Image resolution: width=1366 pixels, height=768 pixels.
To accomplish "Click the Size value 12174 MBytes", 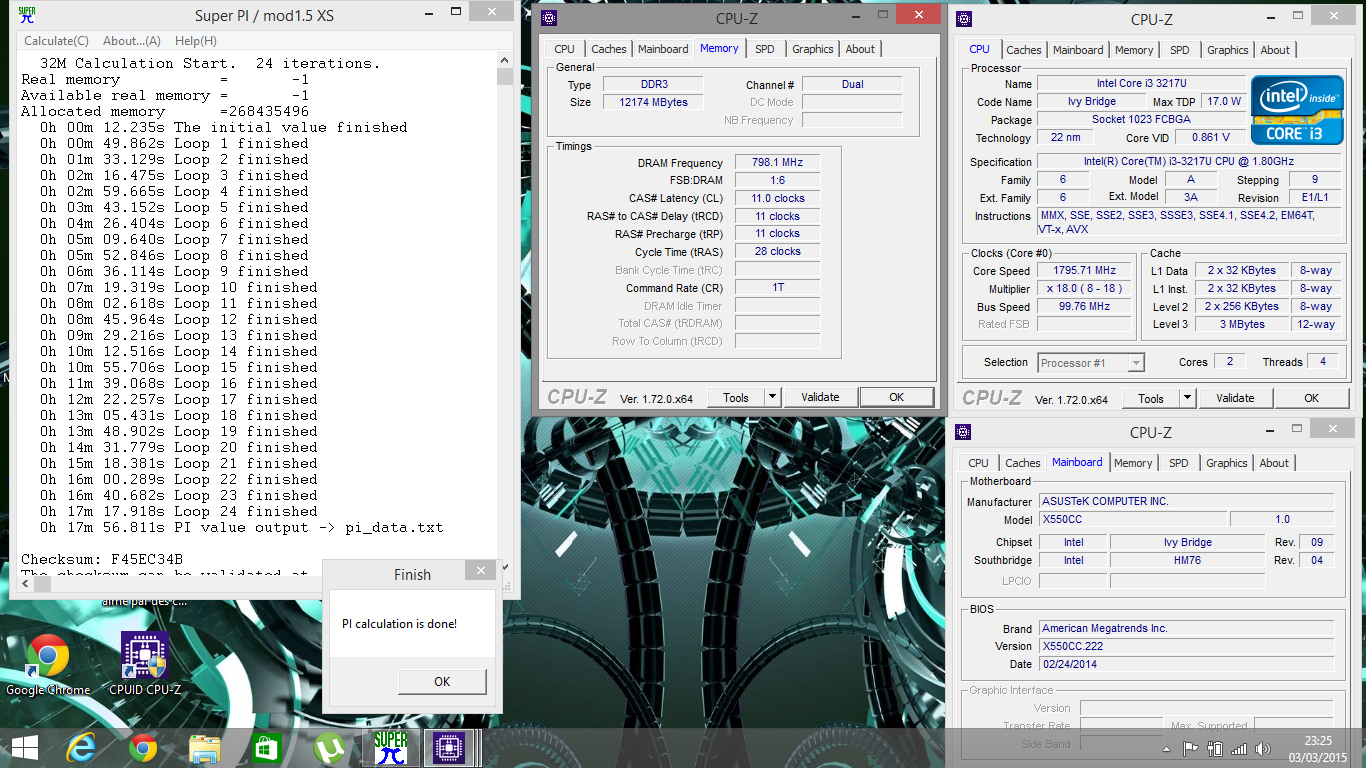I will point(652,102).
